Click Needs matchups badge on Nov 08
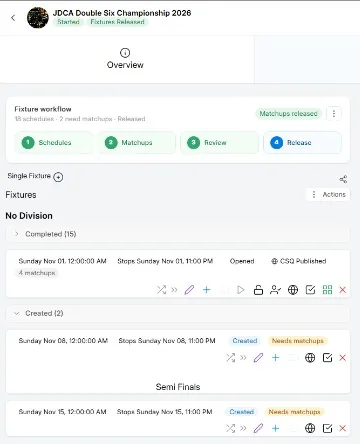 tap(298, 341)
